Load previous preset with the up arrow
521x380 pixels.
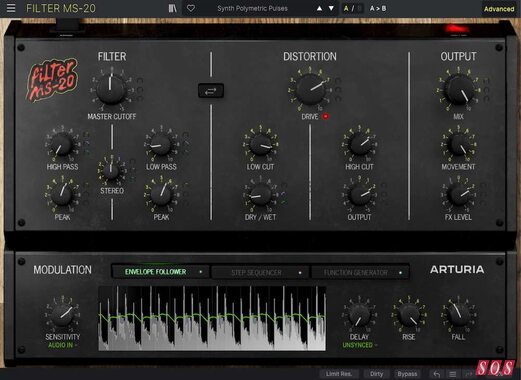click(319, 8)
